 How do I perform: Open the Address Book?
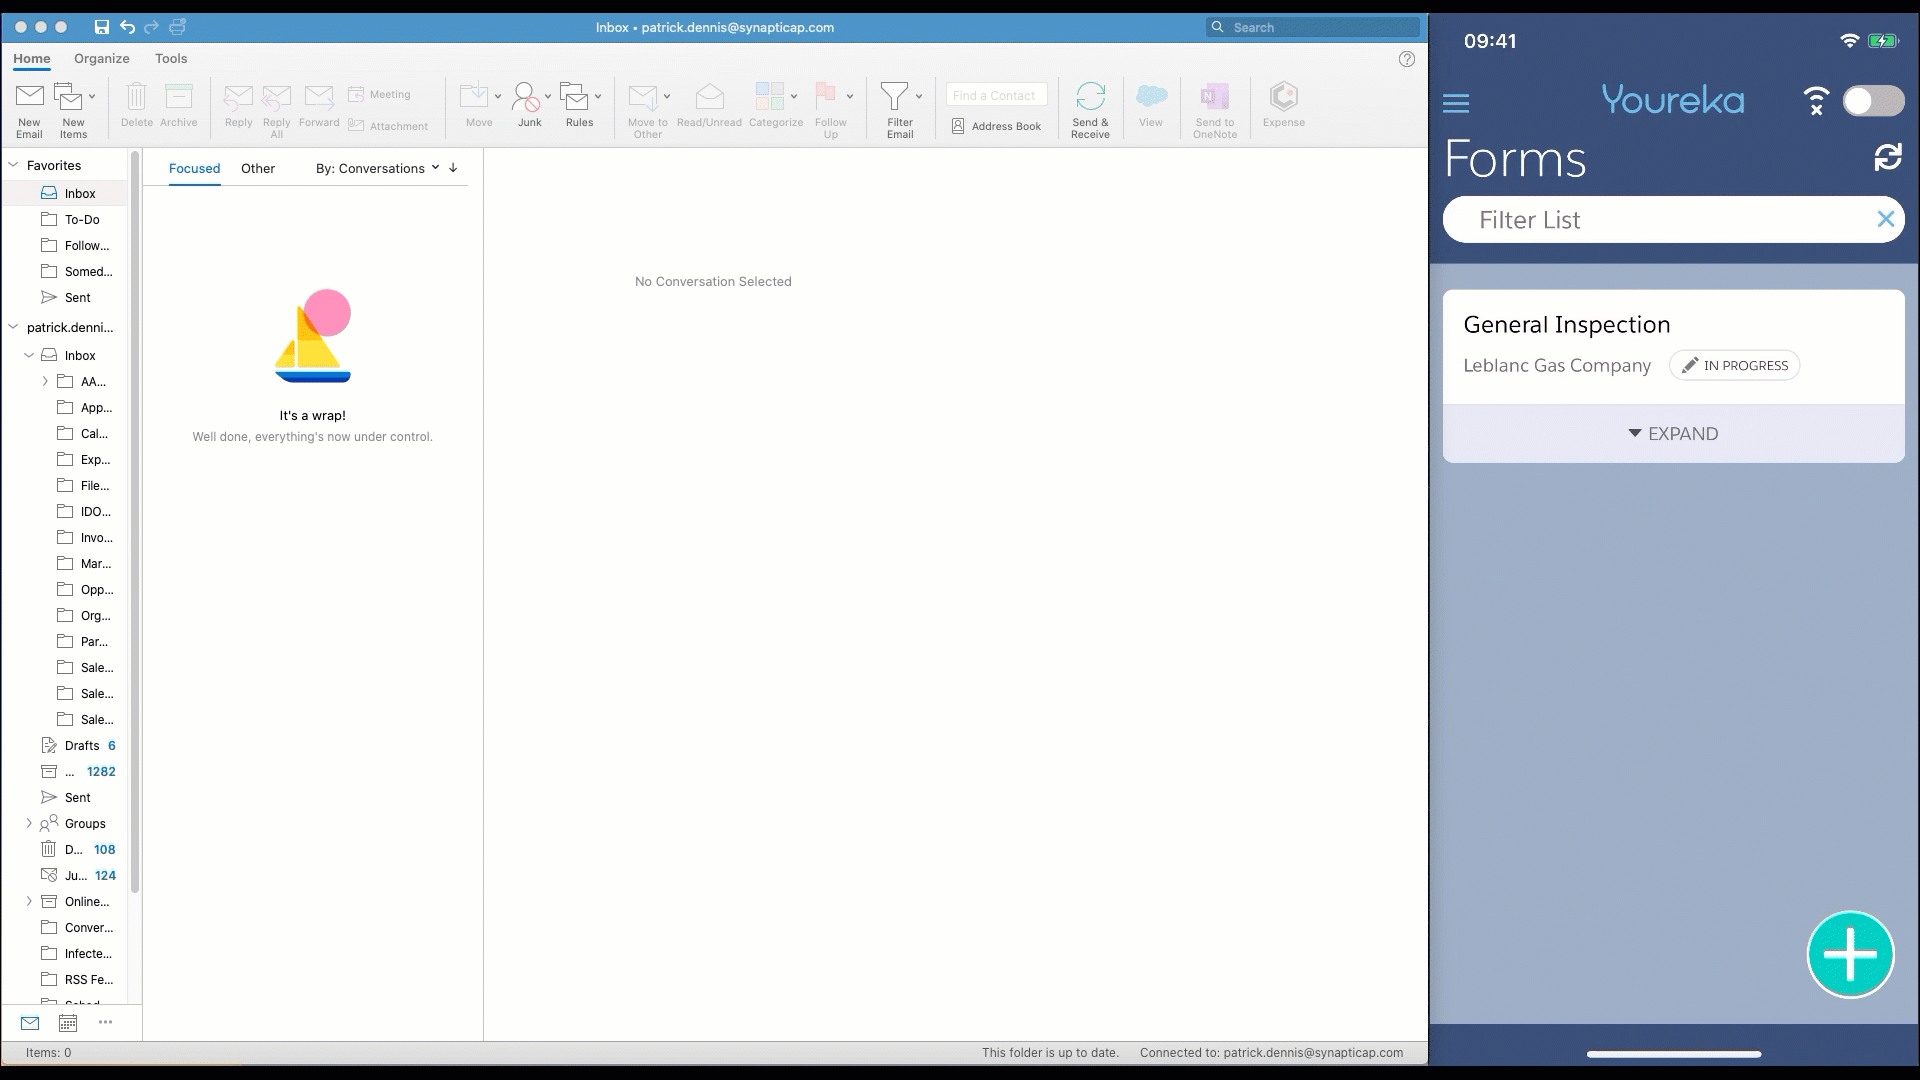click(996, 126)
